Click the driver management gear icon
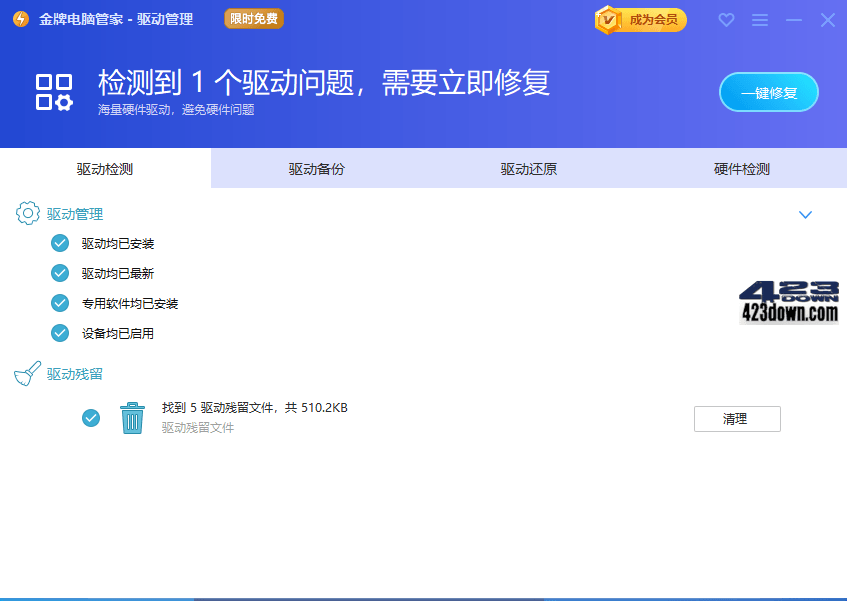Image resolution: width=847 pixels, height=601 pixels. (x=27, y=213)
